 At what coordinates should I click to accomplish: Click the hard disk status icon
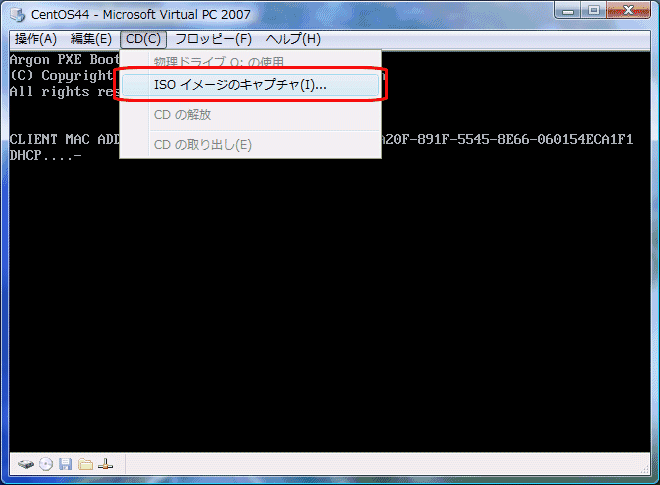pyautogui.click(x=26, y=465)
